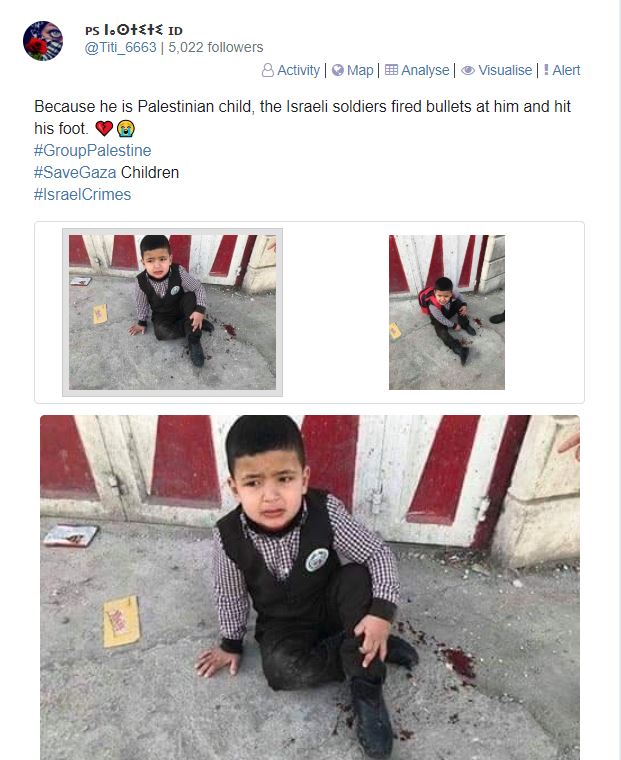
Task: Click the 5,022 followers text
Action: point(216,48)
